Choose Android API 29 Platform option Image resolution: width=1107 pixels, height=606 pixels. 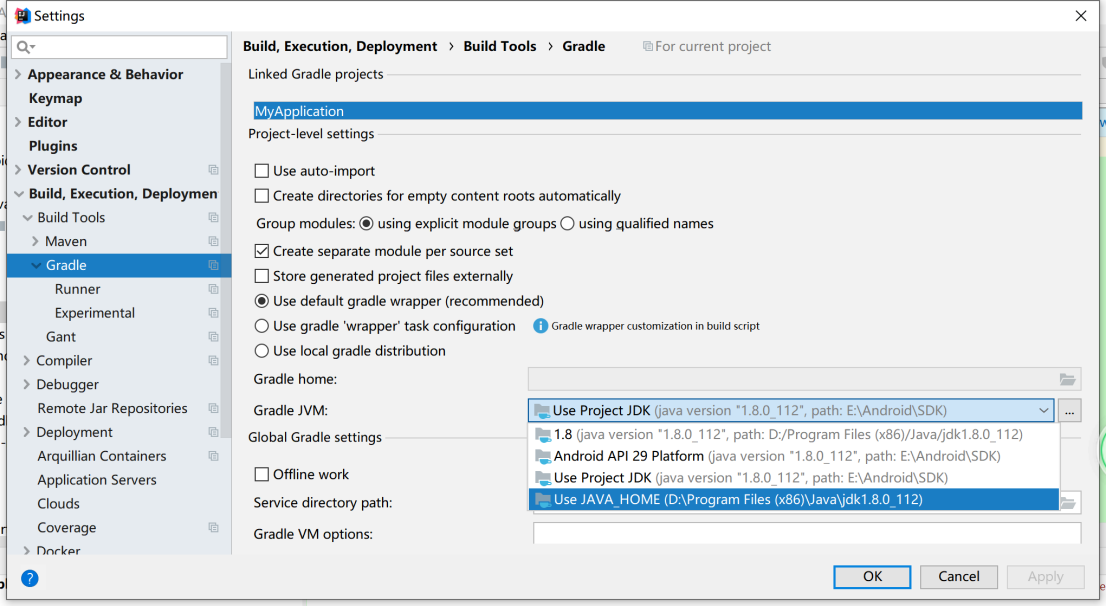[794, 456]
